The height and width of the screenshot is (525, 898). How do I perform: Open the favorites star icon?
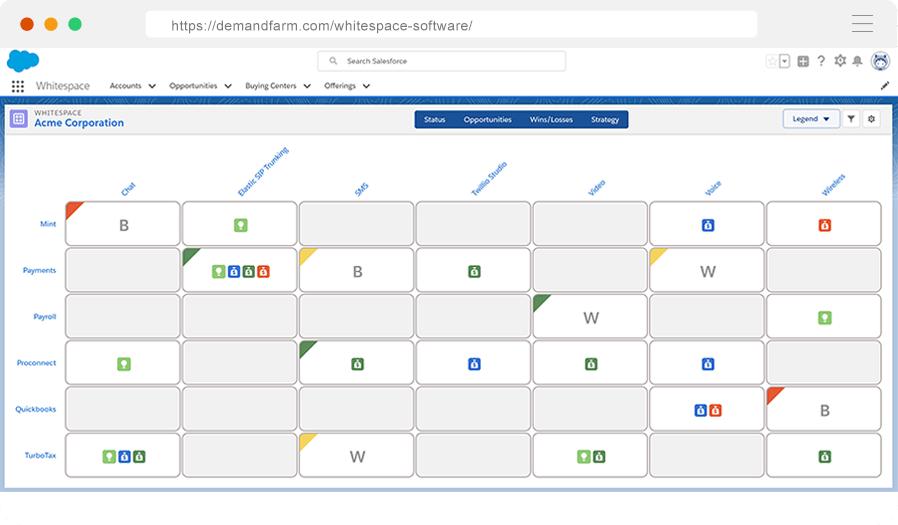pyautogui.click(x=772, y=61)
